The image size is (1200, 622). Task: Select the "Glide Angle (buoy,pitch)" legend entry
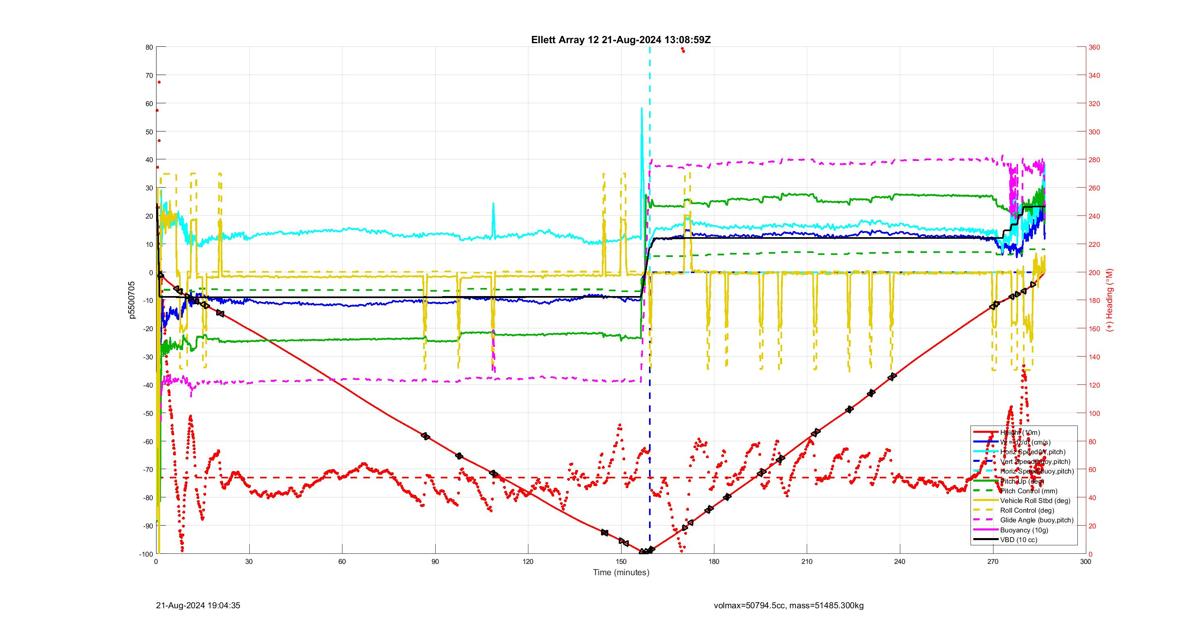coord(1037,520)
